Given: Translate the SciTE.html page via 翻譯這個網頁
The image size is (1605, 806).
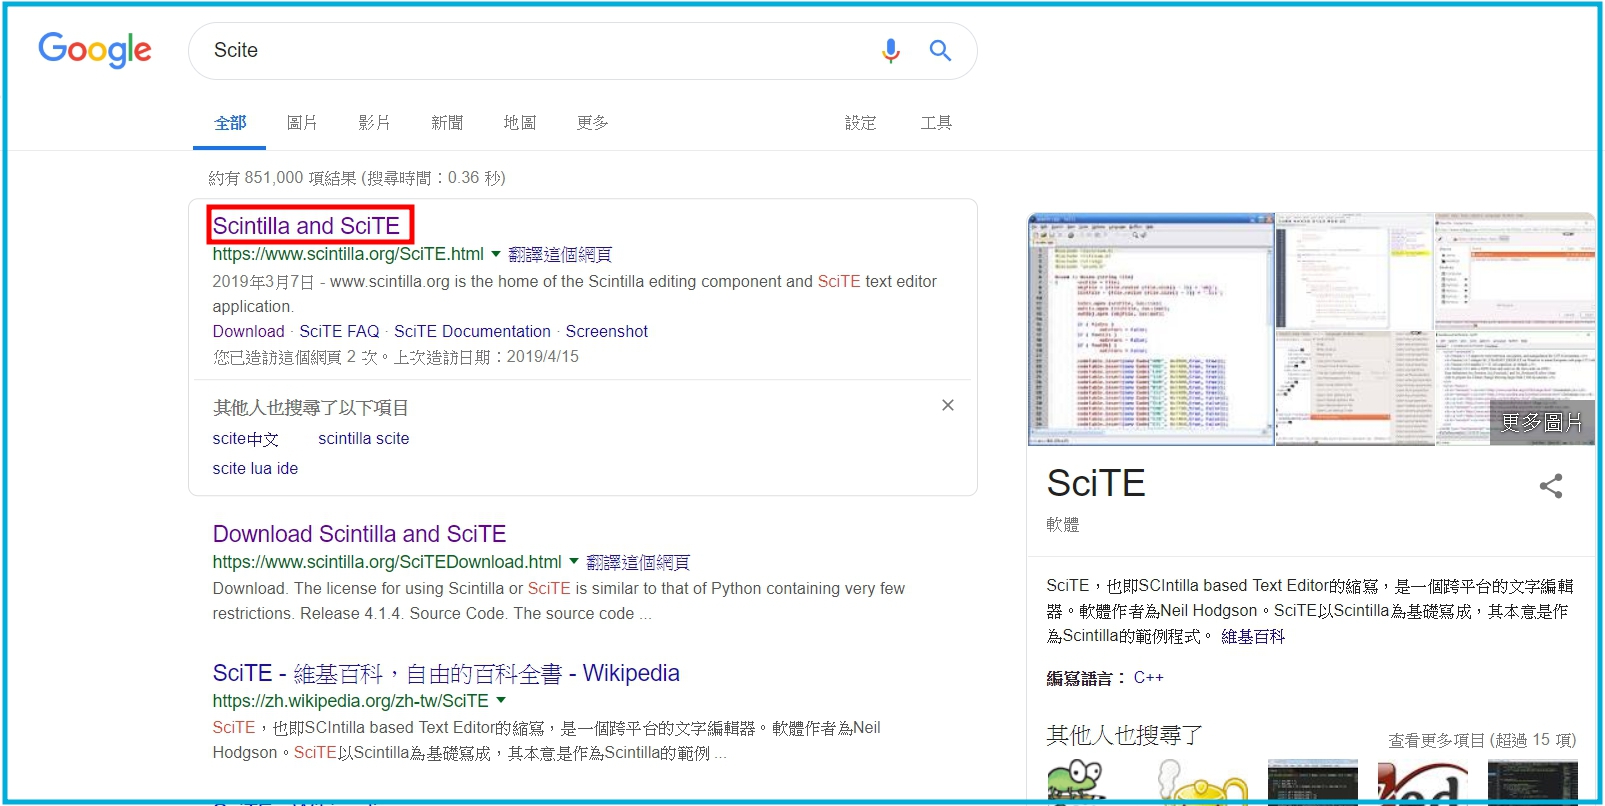Looking at the screenshot, I should coord(560,255).
